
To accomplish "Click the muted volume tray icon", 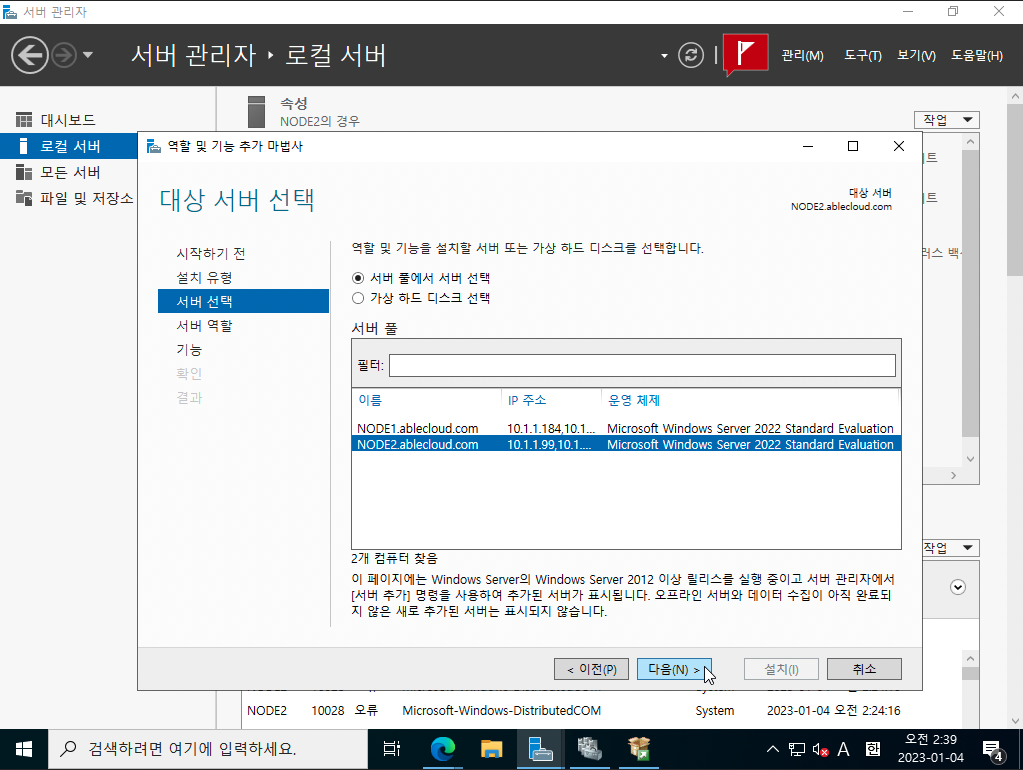I will coord(820,750).
